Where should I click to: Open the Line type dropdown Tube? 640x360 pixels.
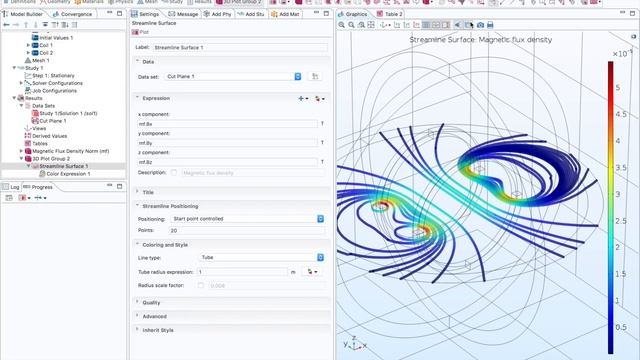point(261,257)
